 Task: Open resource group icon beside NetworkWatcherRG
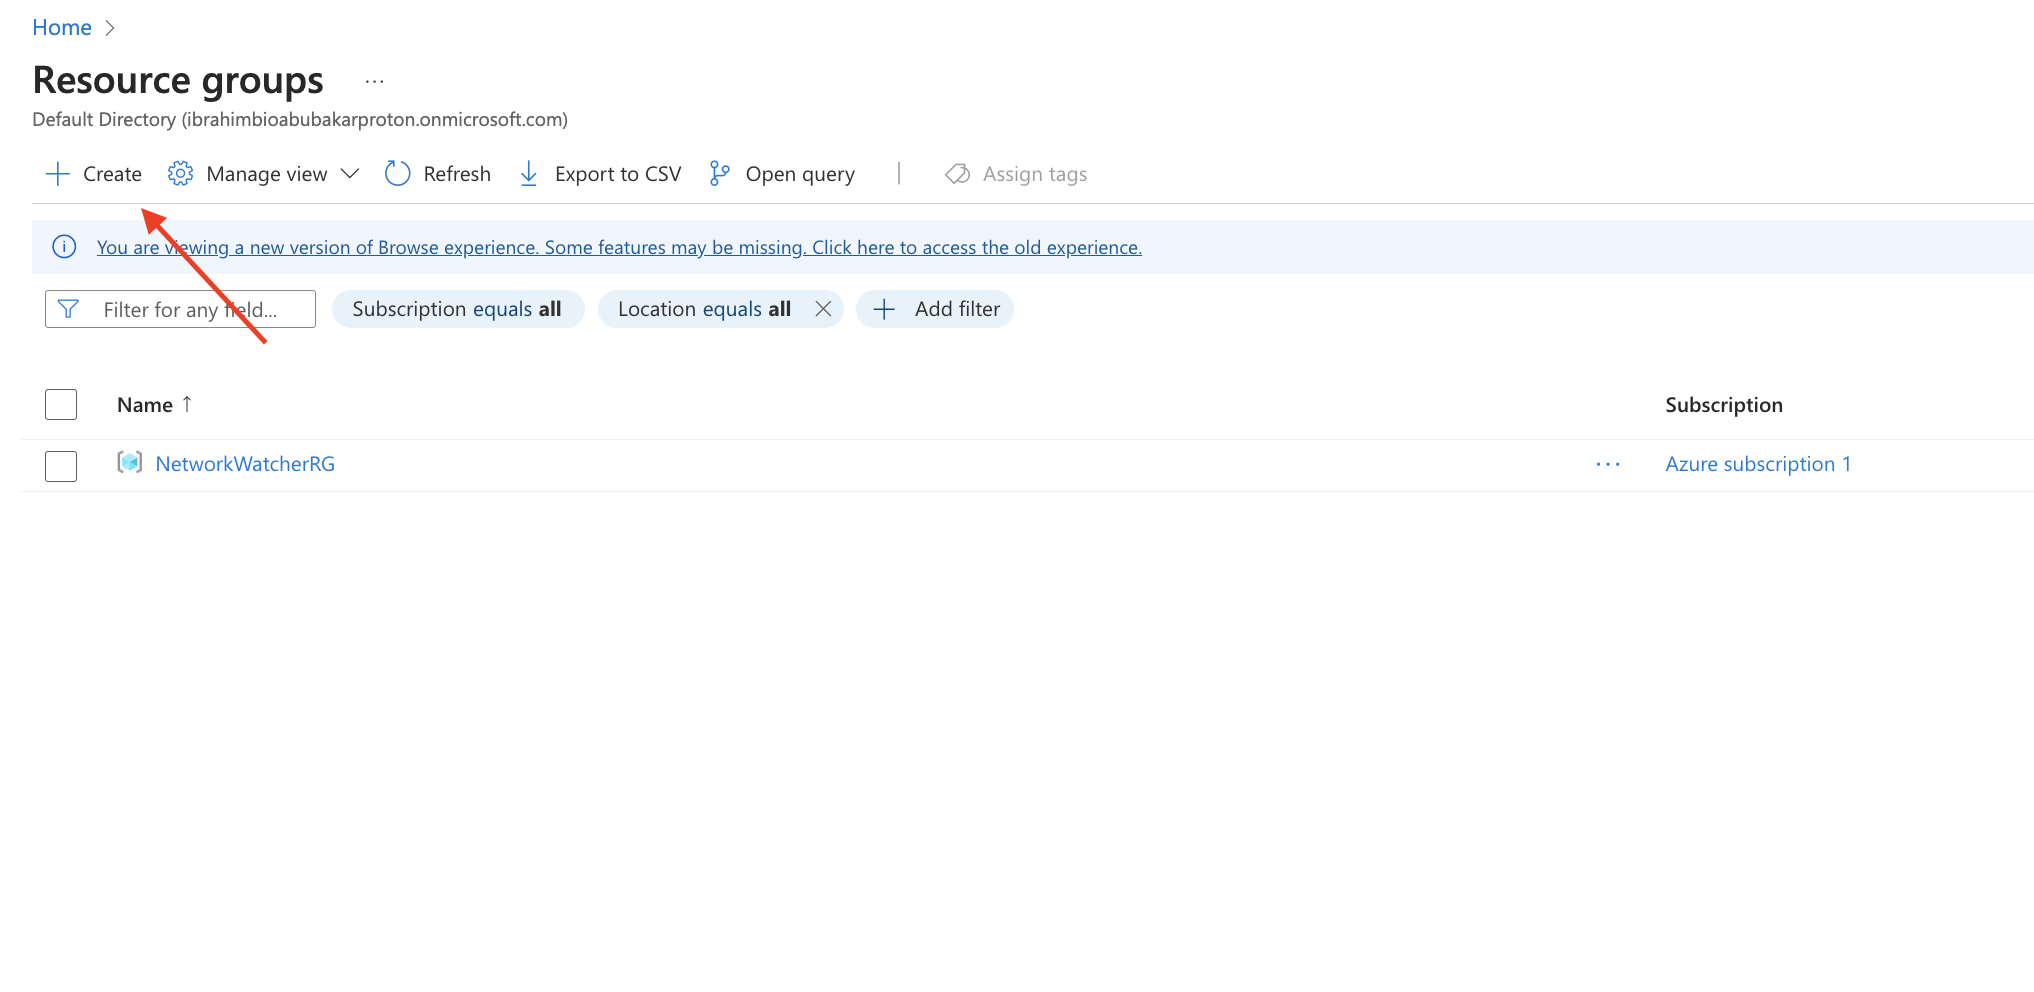click(130, 462)
